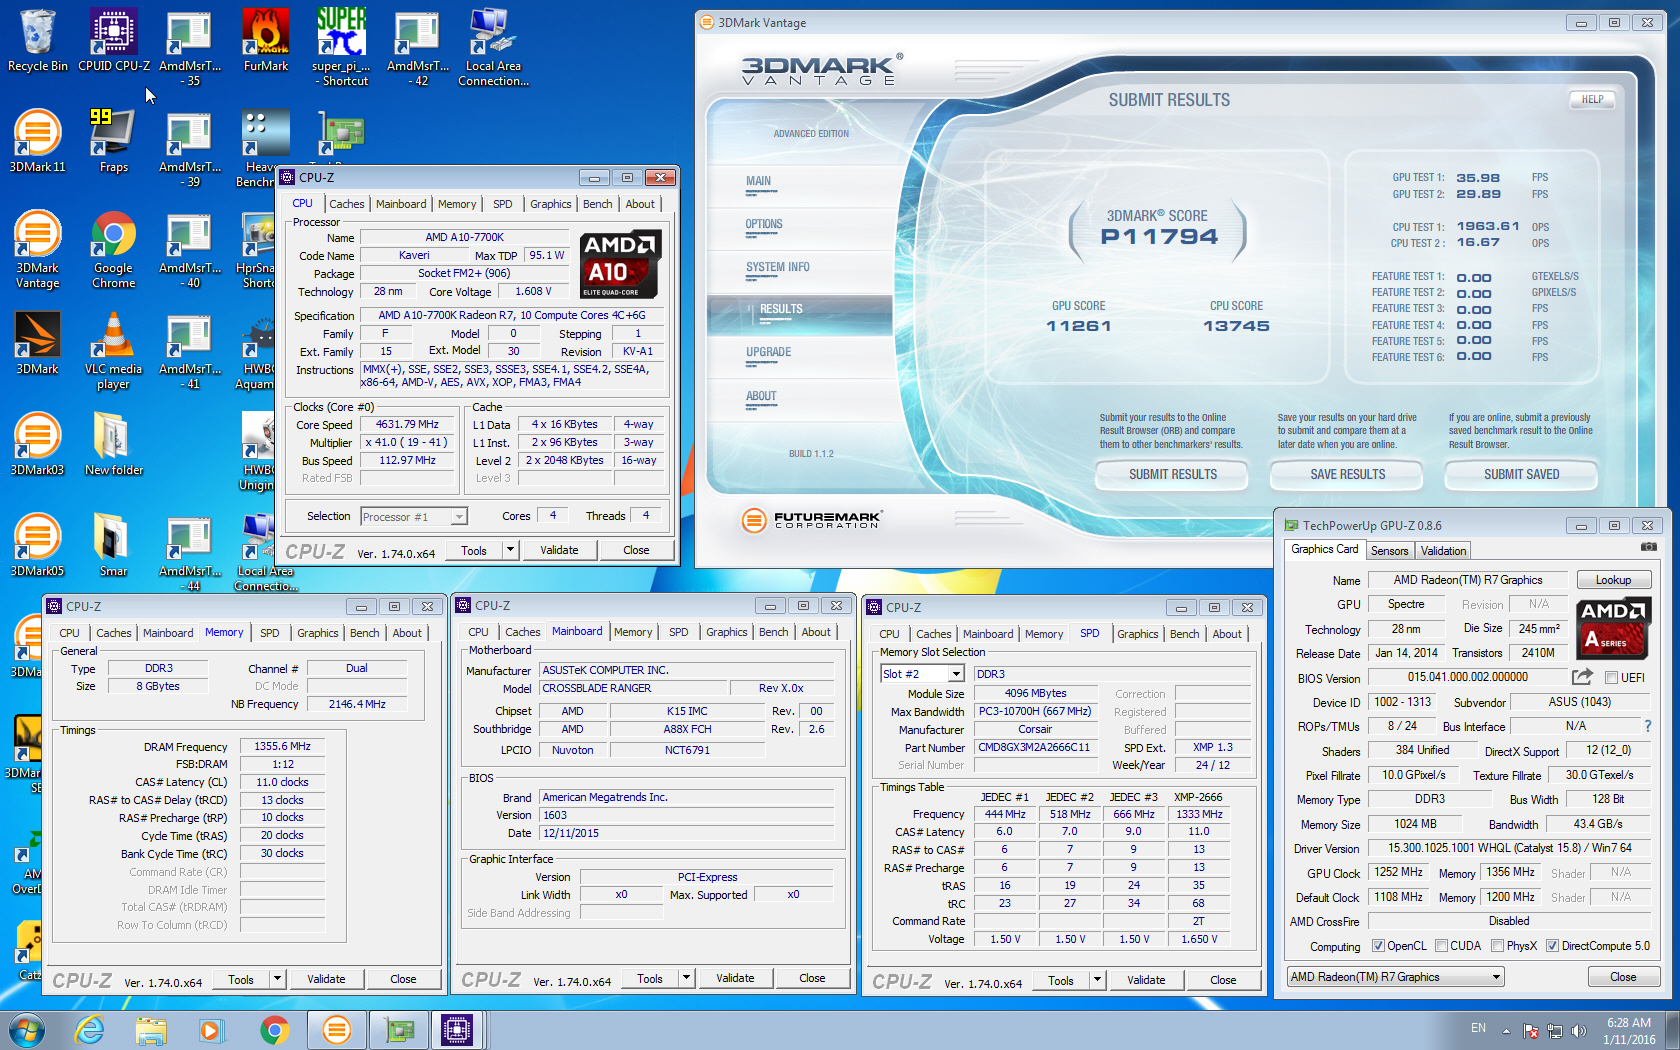Select the ABOUT menu in 3DMark Vantage
The width and height of the screenshot is (1680, 1050).
click(761, 397)
